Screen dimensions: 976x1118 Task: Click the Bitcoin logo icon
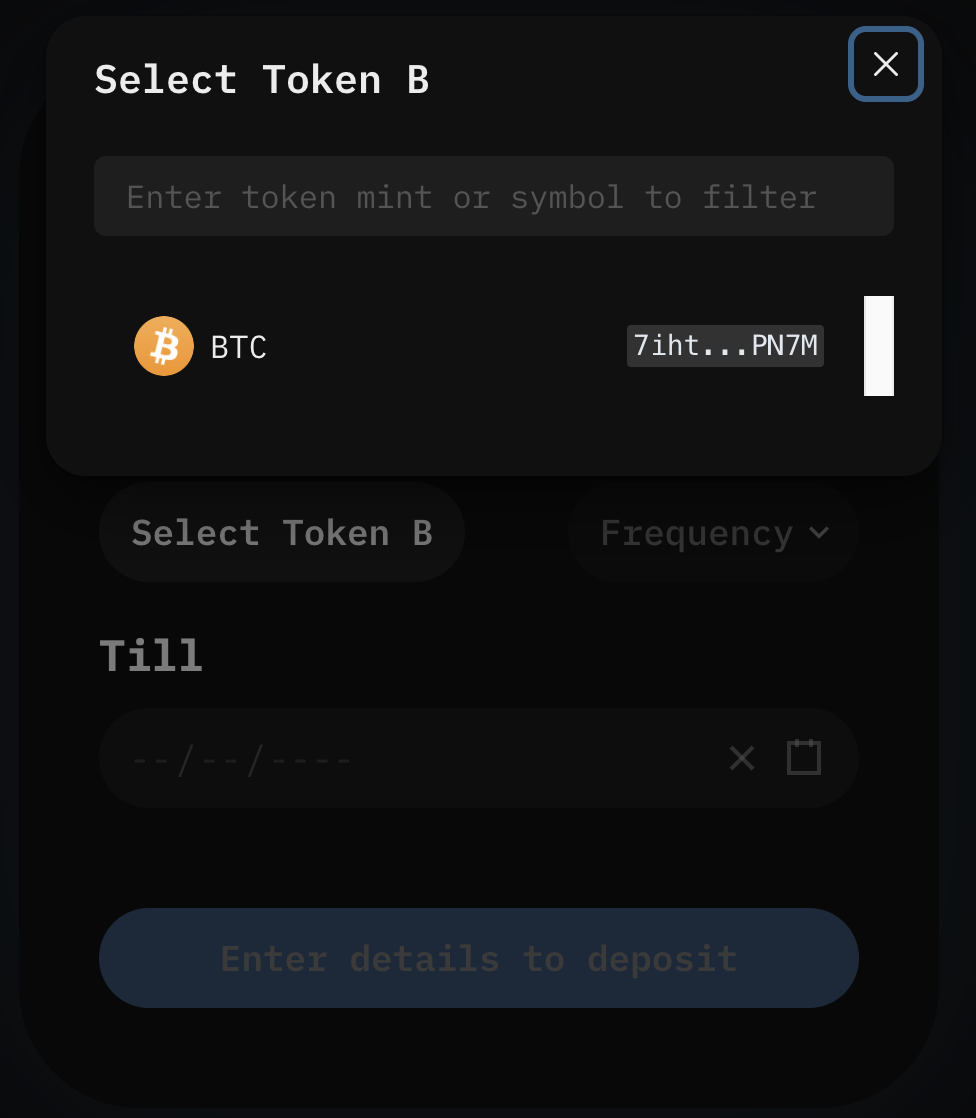pos(164,346)
